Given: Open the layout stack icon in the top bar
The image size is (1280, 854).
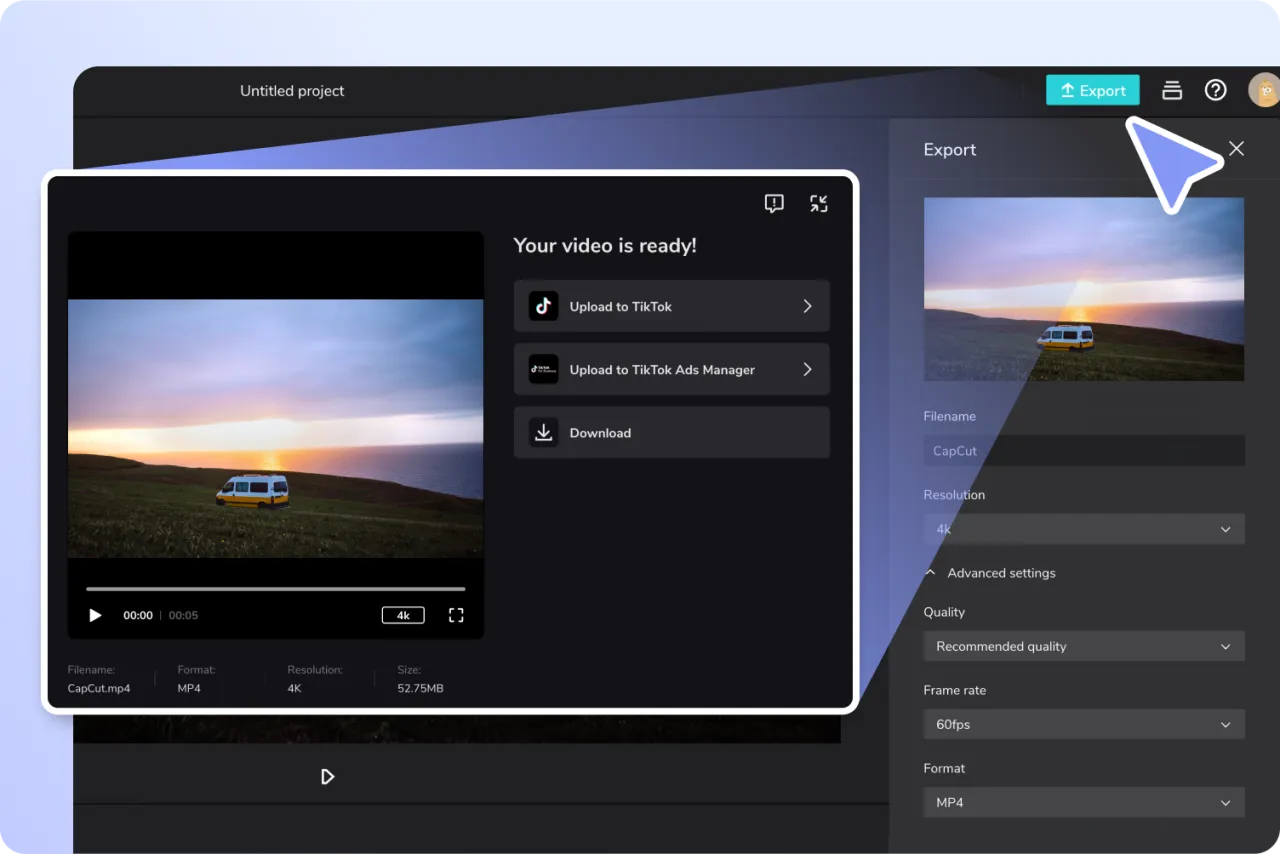Looking at the screenshot, I should coord(1172,91).
